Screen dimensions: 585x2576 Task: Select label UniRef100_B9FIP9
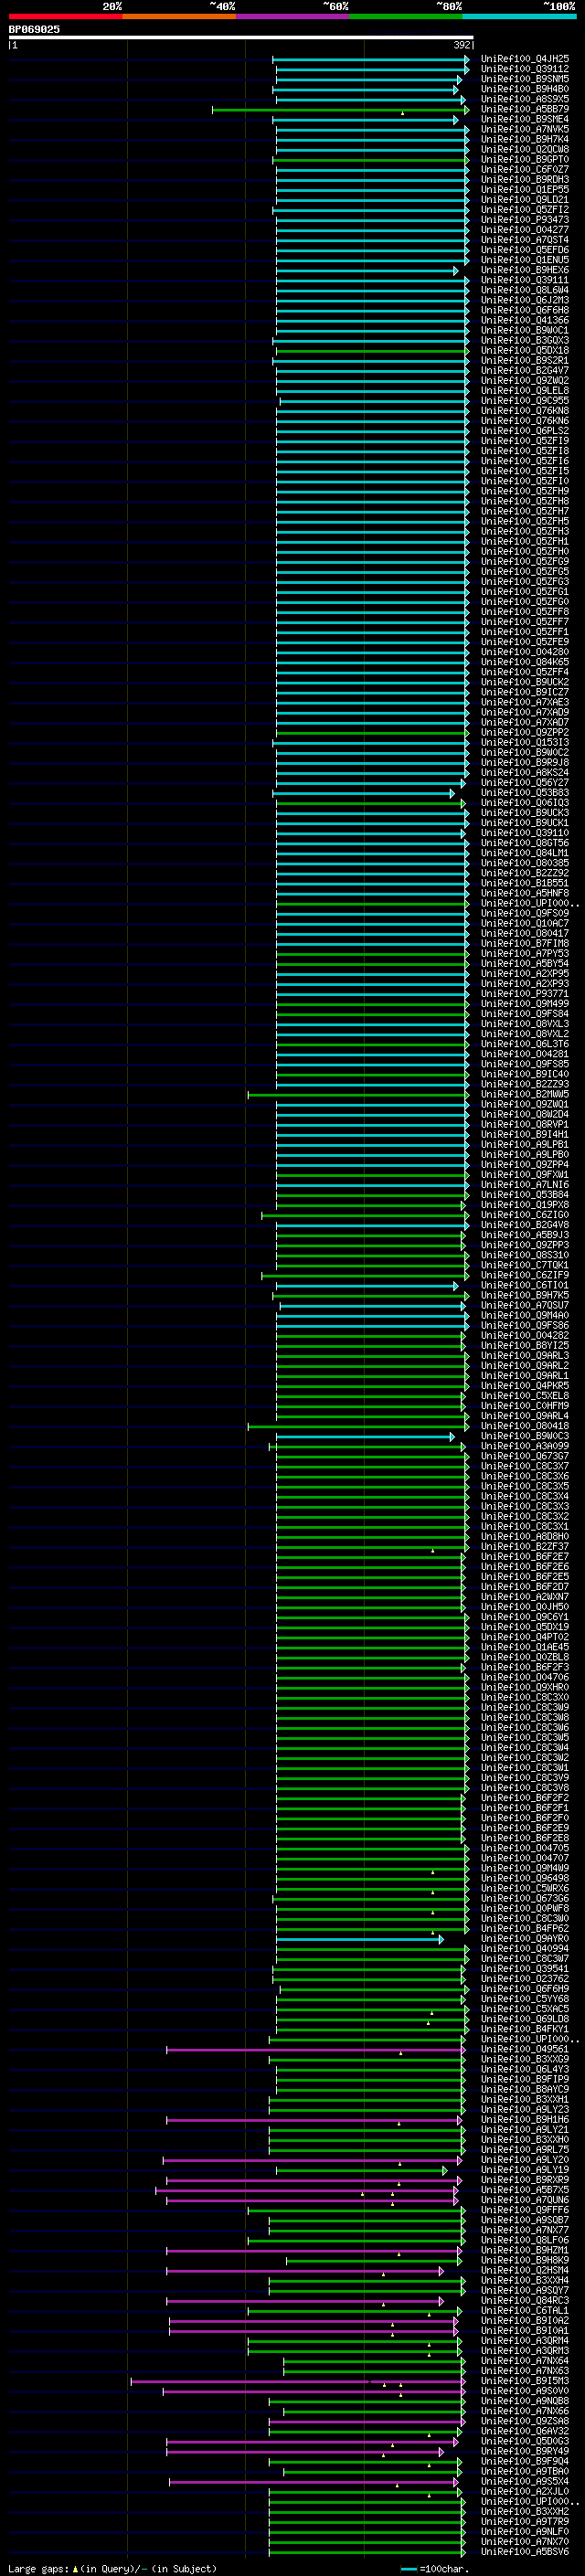(525, 2079)
